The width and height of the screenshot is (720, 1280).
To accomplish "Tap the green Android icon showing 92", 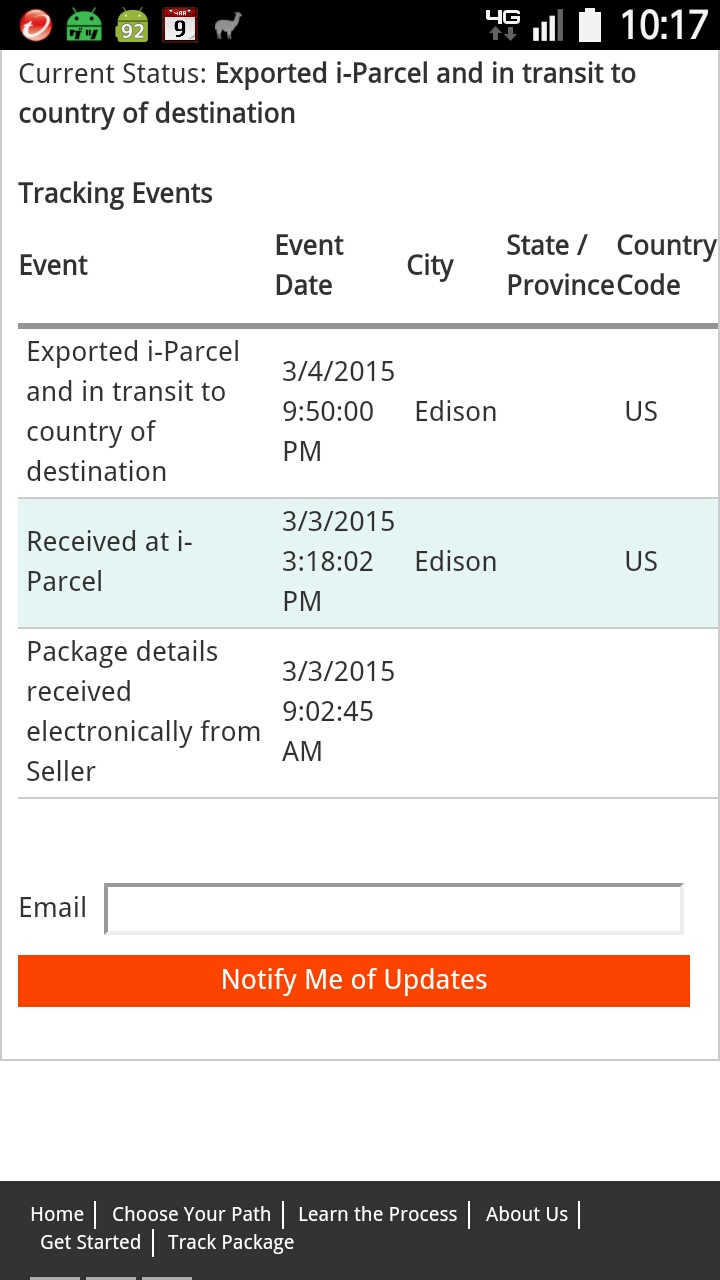I will tap(132, 25).
